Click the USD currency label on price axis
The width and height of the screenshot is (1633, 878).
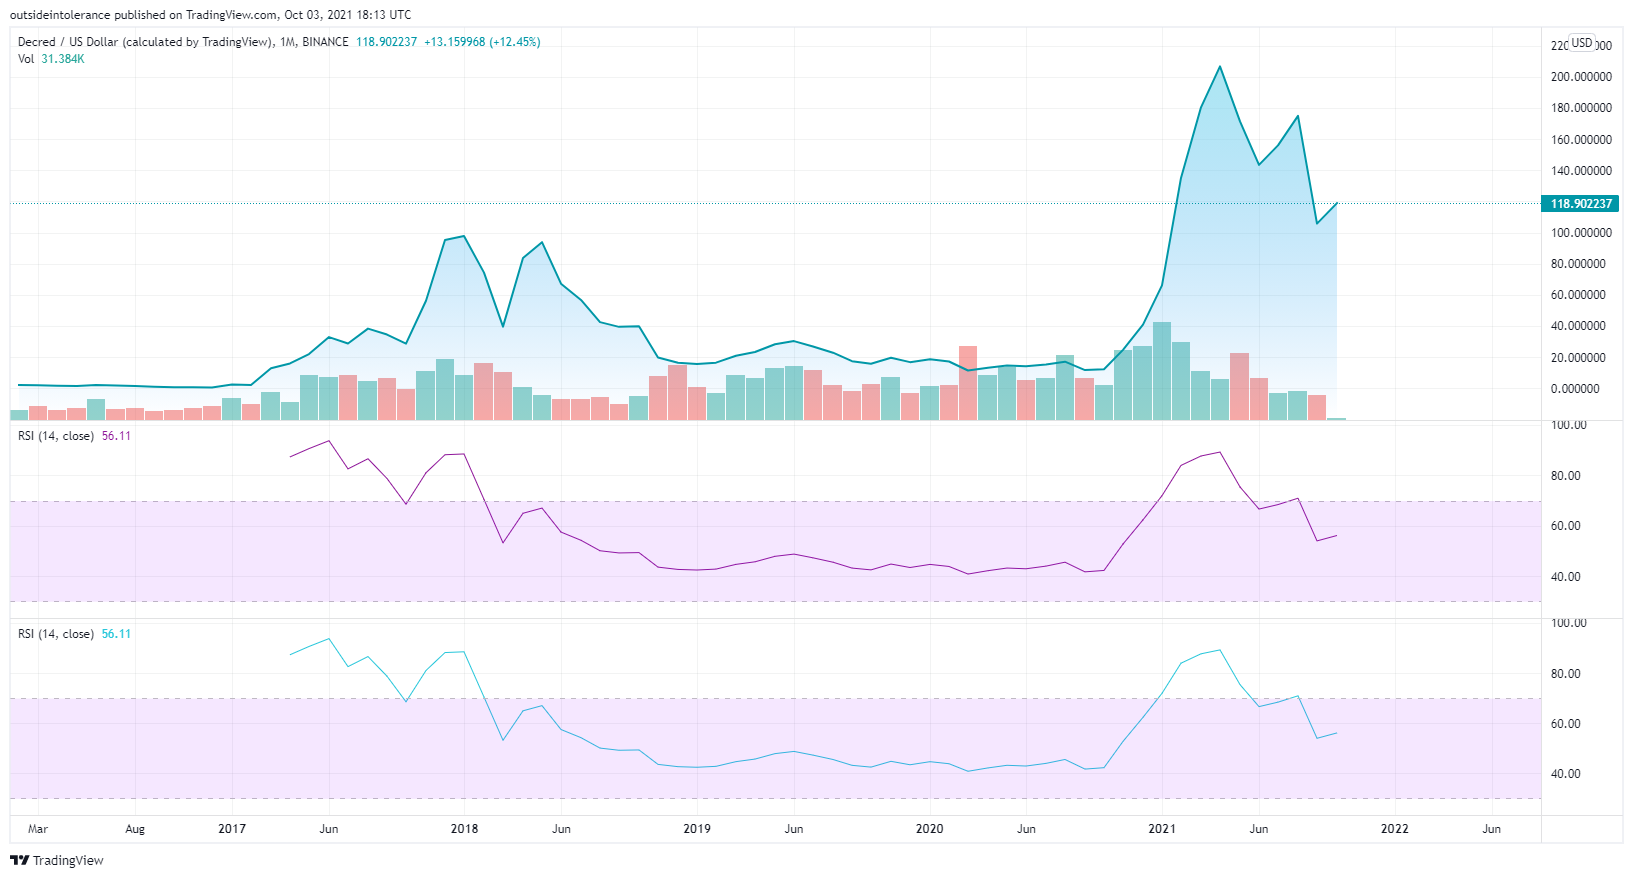pos(1581,43)
